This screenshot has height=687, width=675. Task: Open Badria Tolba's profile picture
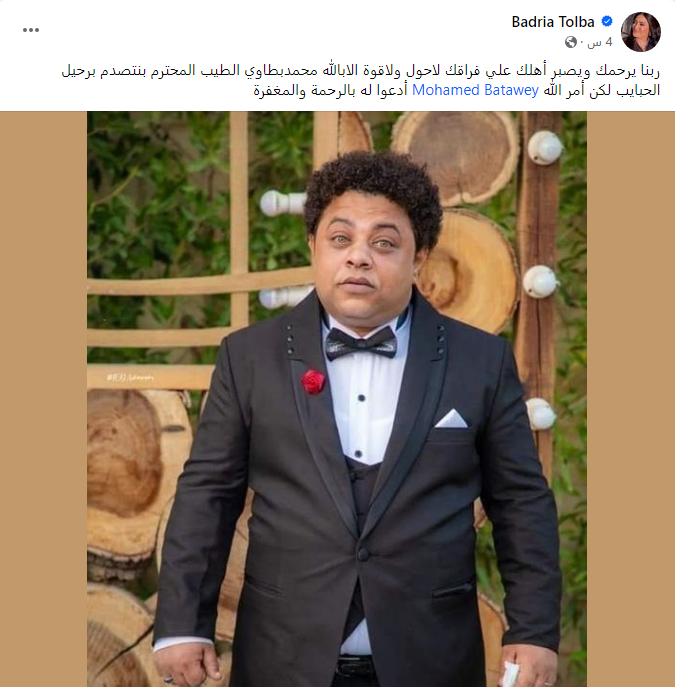[x=640, y=32]
